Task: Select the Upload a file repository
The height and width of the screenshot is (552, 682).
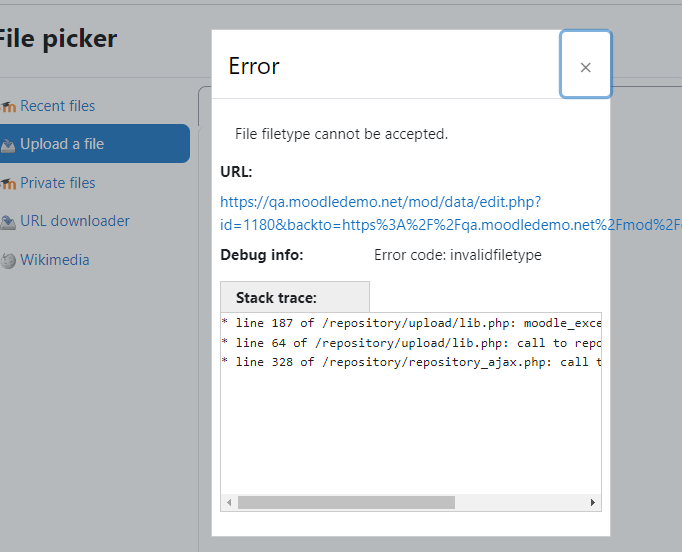Action: [94, 144]
